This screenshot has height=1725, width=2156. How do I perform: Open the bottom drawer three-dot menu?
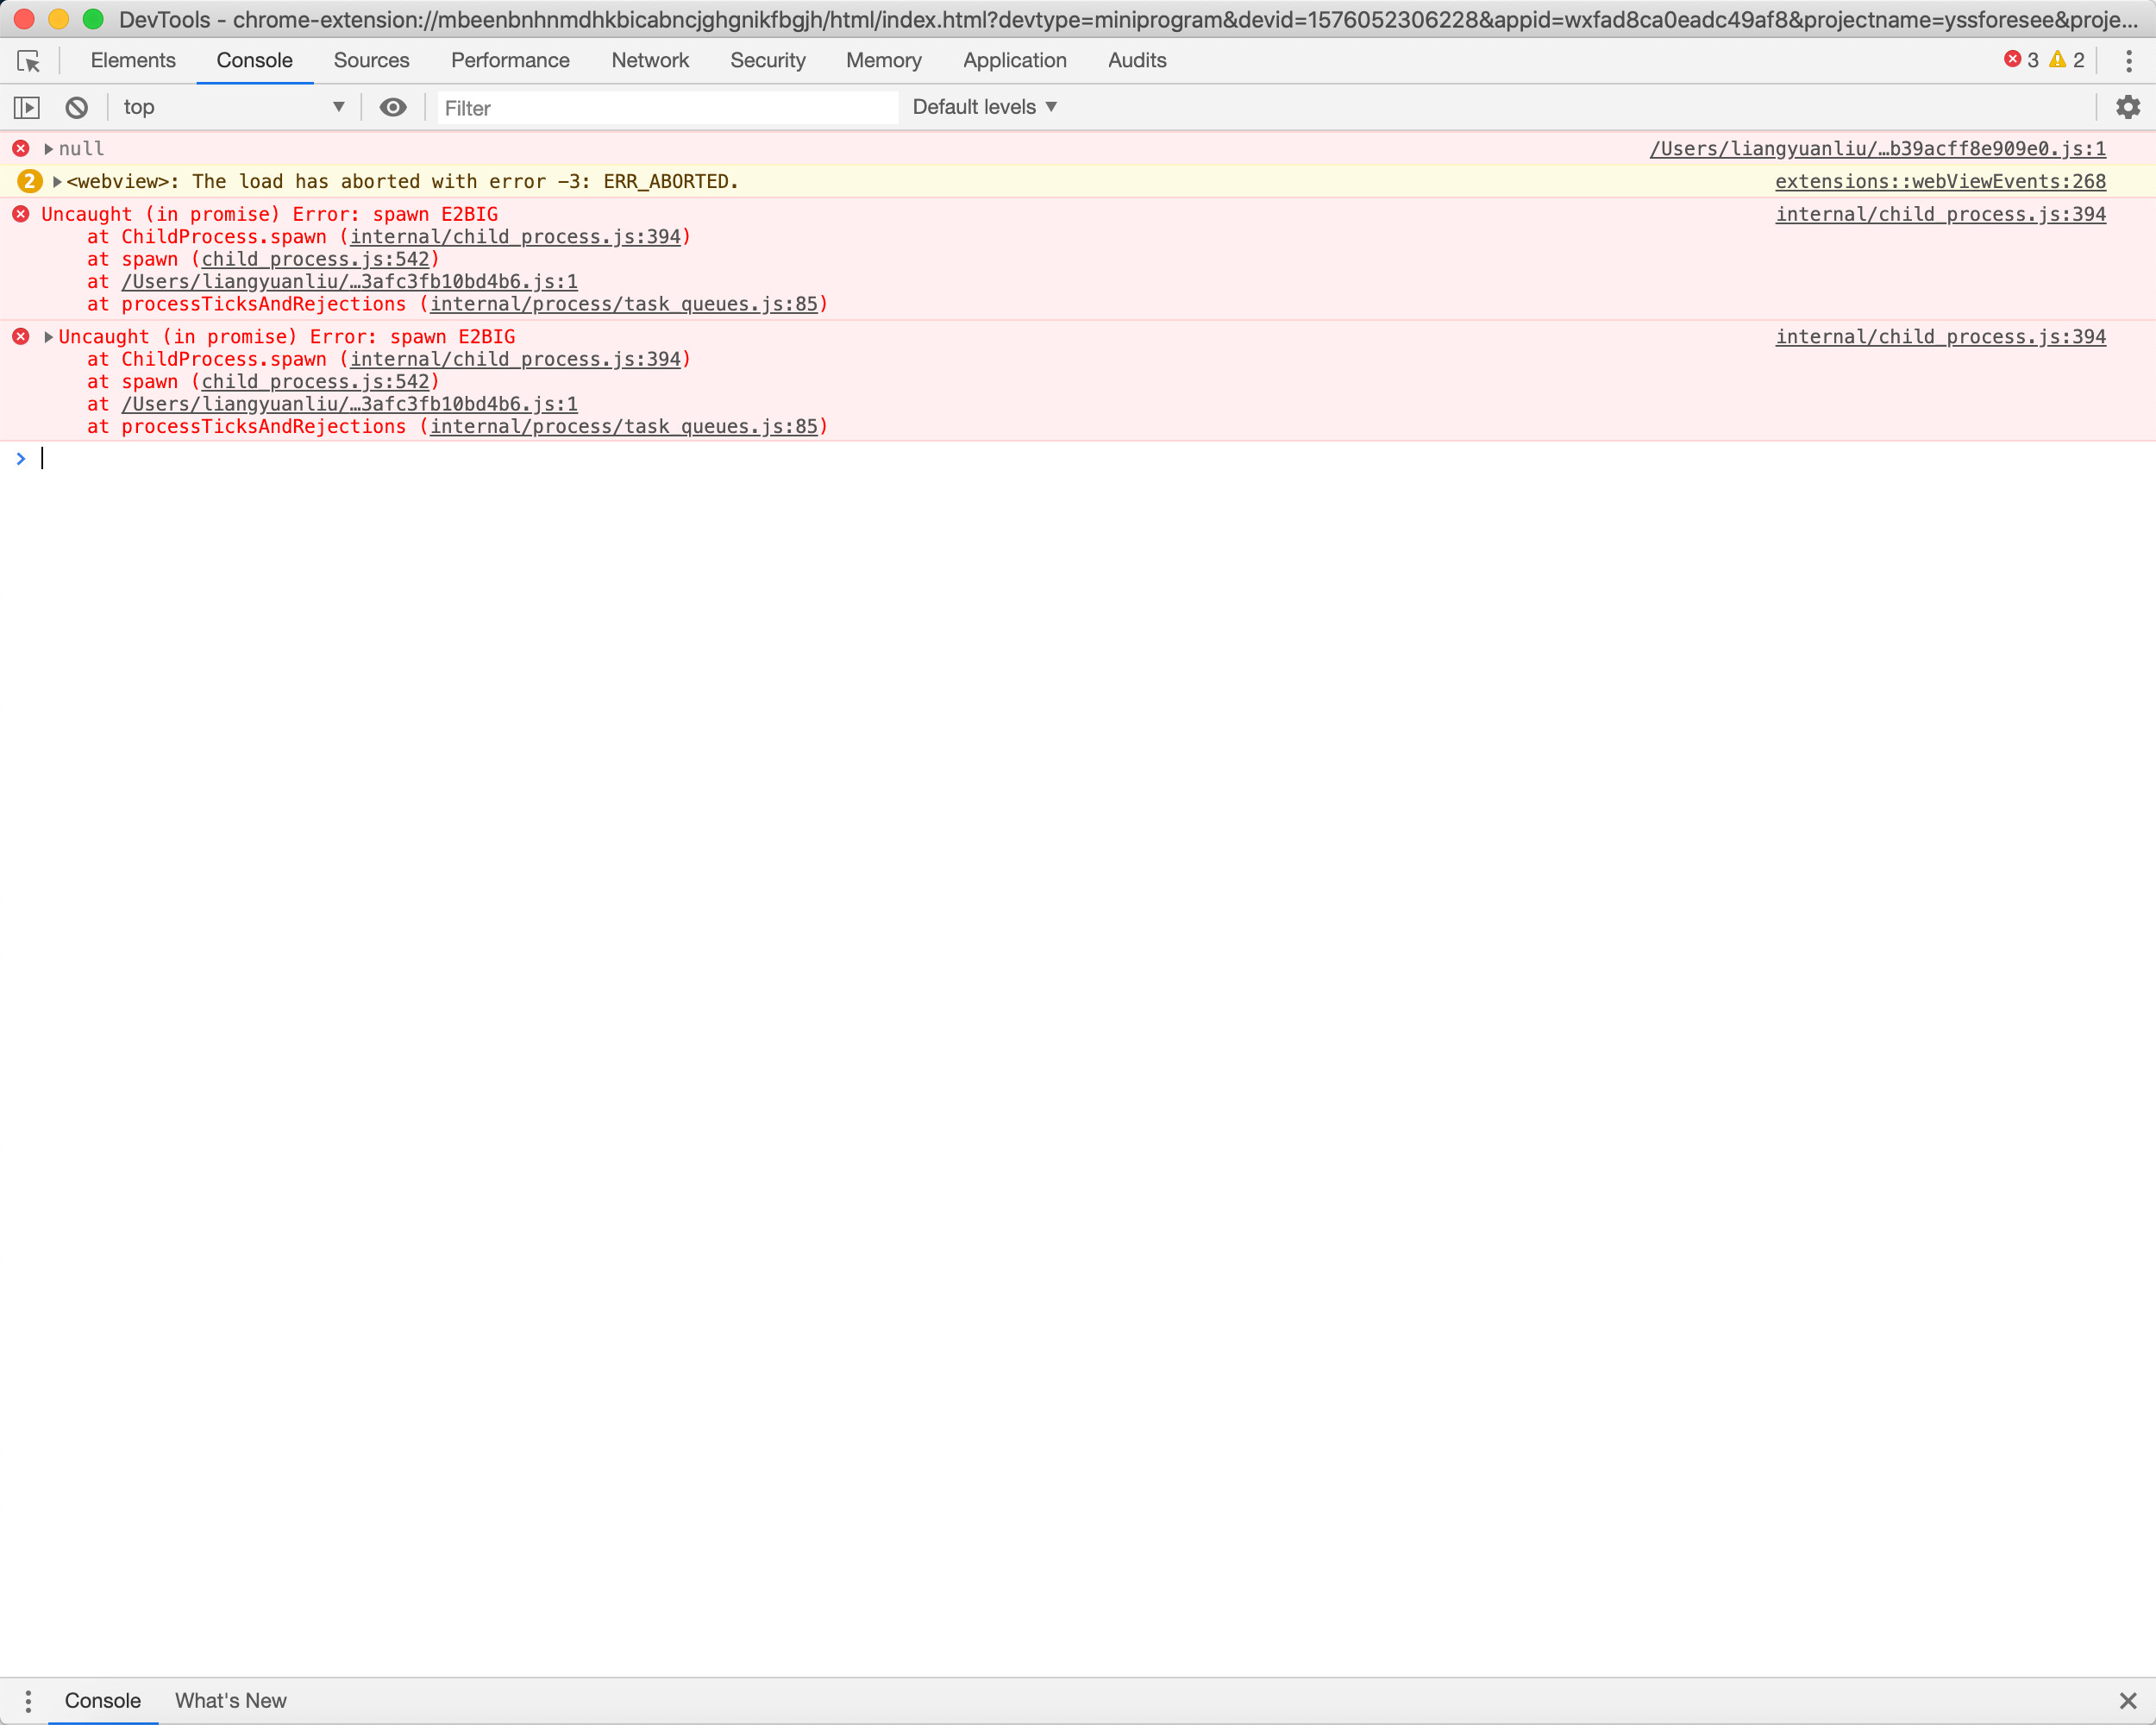(x=28, y=1700)
